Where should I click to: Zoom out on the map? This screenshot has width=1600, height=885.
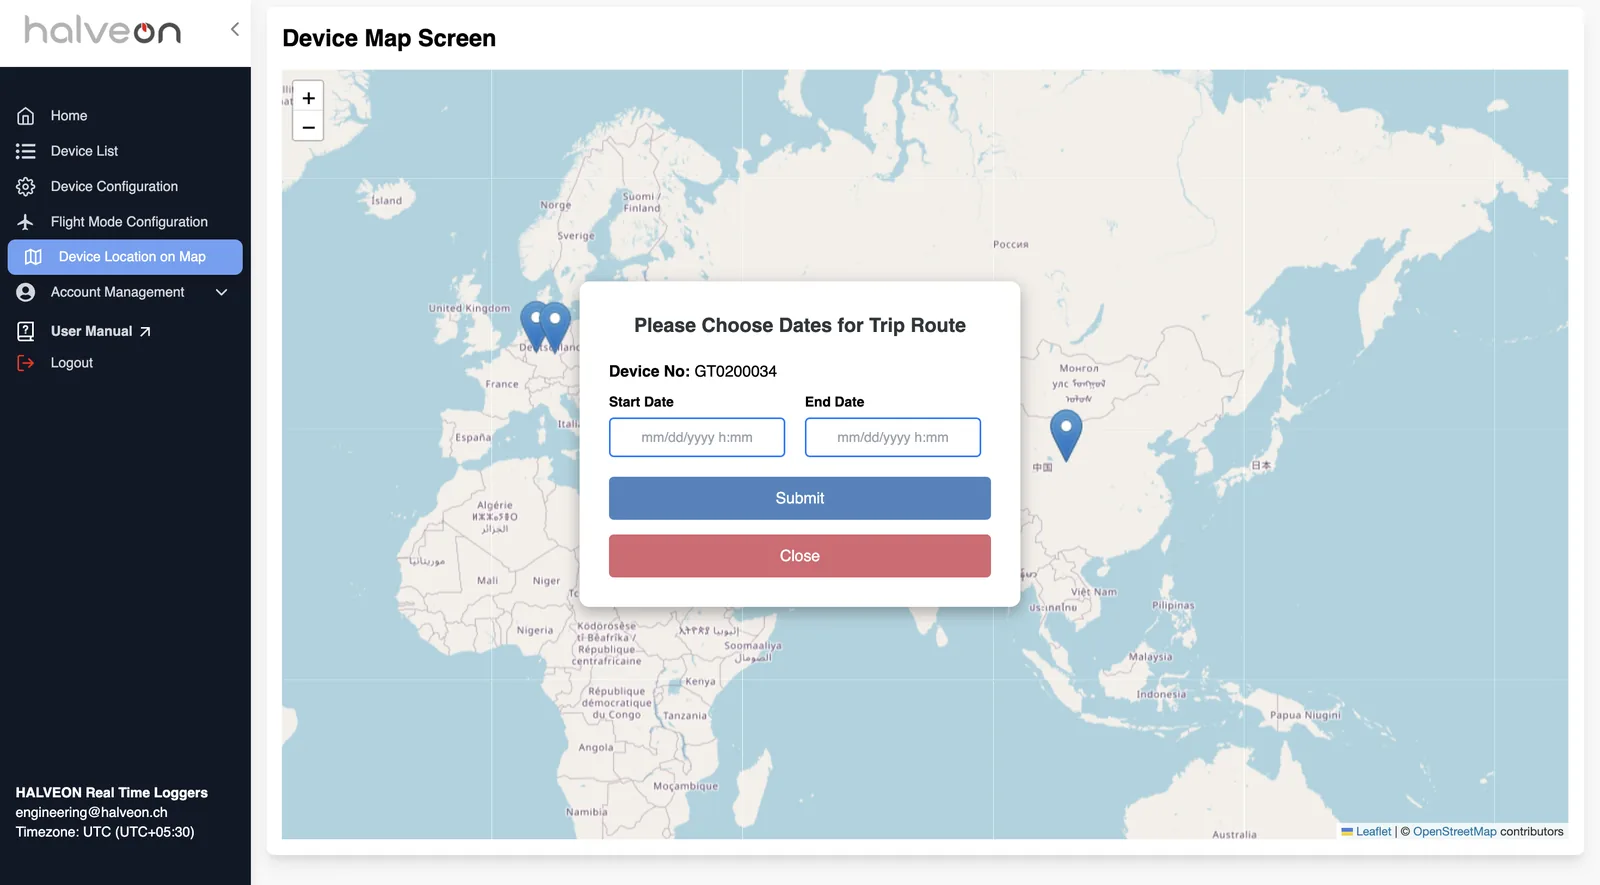click(308, 127)
